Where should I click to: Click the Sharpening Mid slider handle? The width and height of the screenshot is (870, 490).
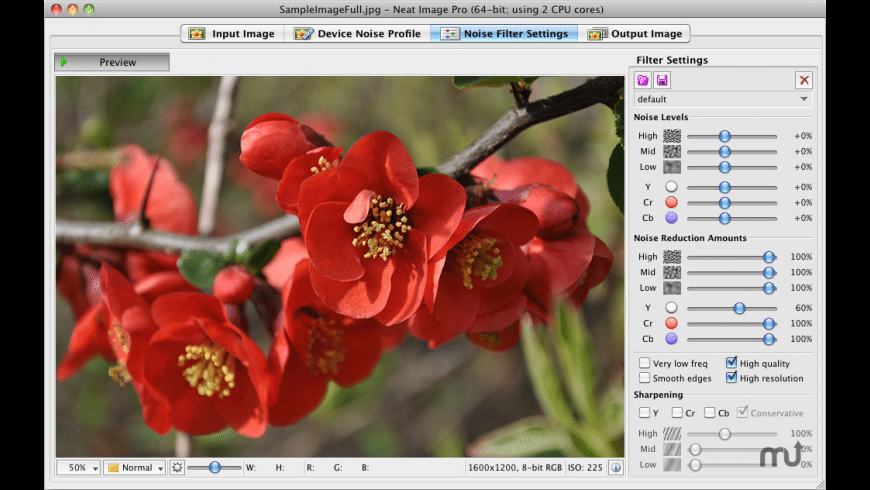(x=695, y=449)
